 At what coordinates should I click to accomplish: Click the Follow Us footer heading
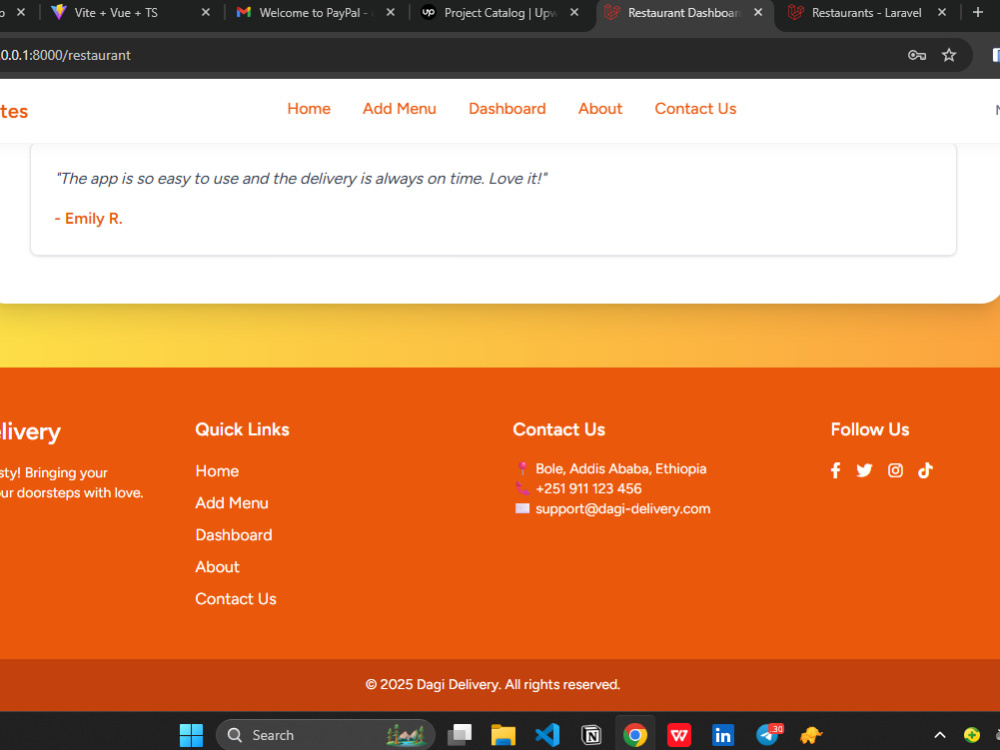[869, 430]
